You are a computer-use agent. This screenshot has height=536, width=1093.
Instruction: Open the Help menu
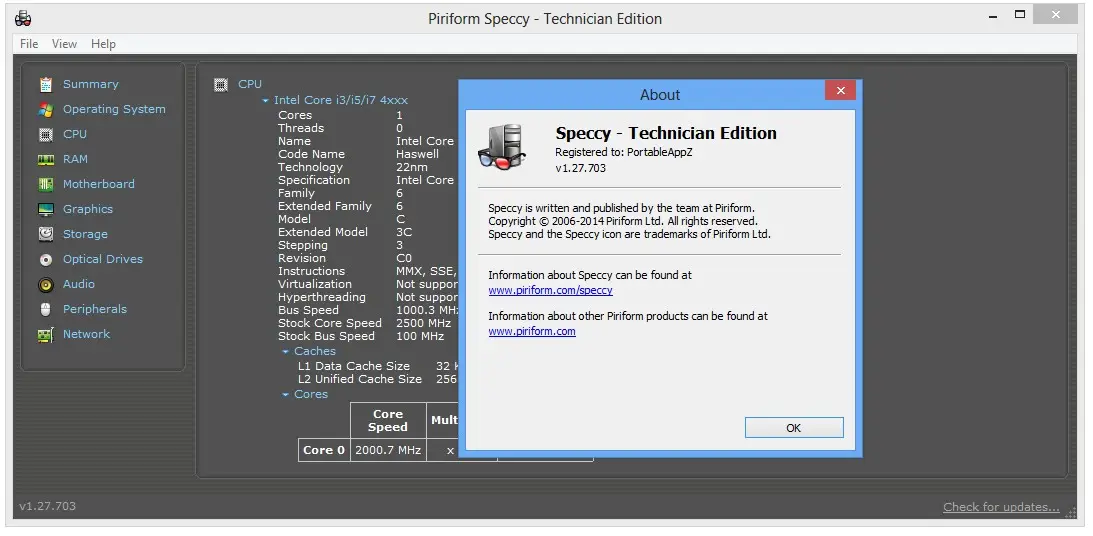click(x=103, y=44)
